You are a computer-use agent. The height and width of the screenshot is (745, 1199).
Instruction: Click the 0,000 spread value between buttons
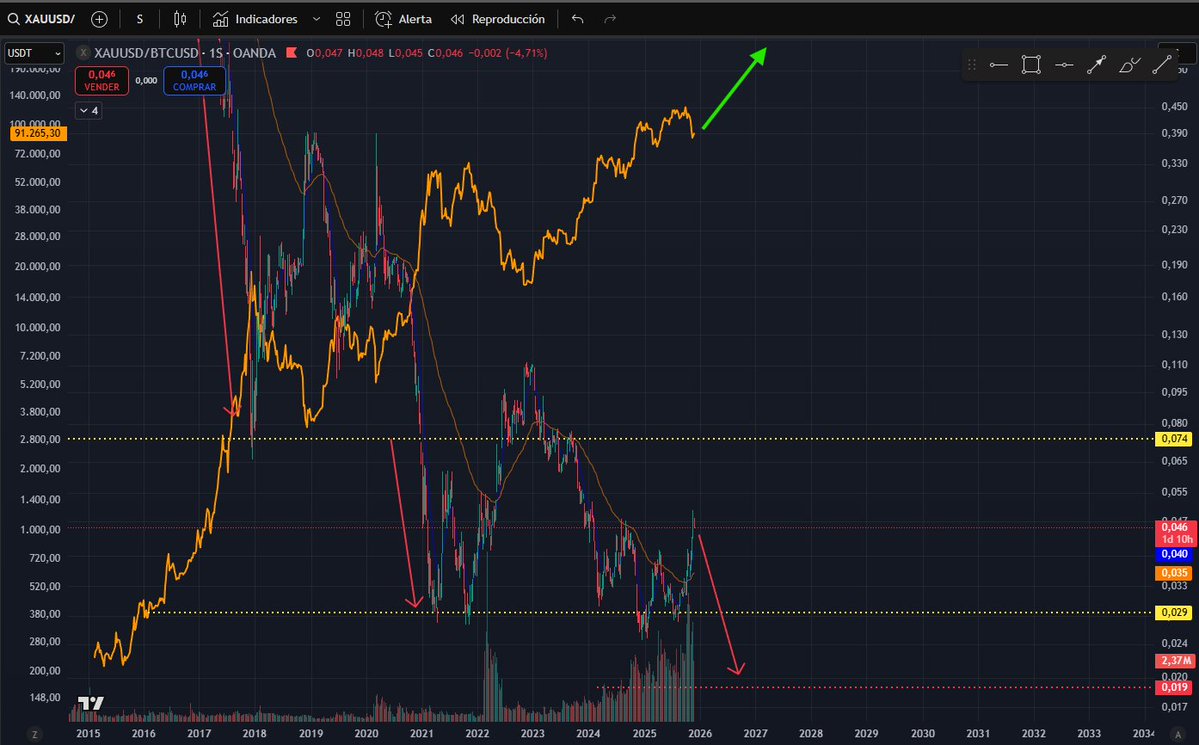tap(146, 80)
